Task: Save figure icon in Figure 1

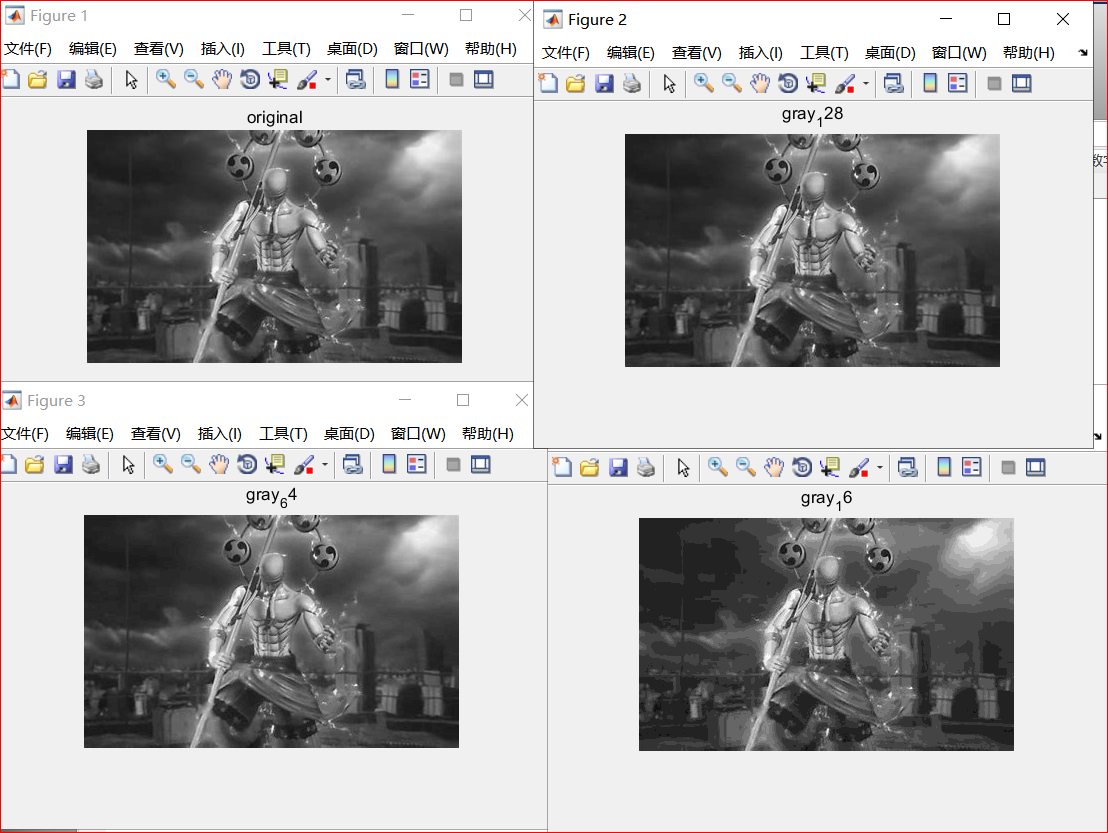Action: pos(66,80)
